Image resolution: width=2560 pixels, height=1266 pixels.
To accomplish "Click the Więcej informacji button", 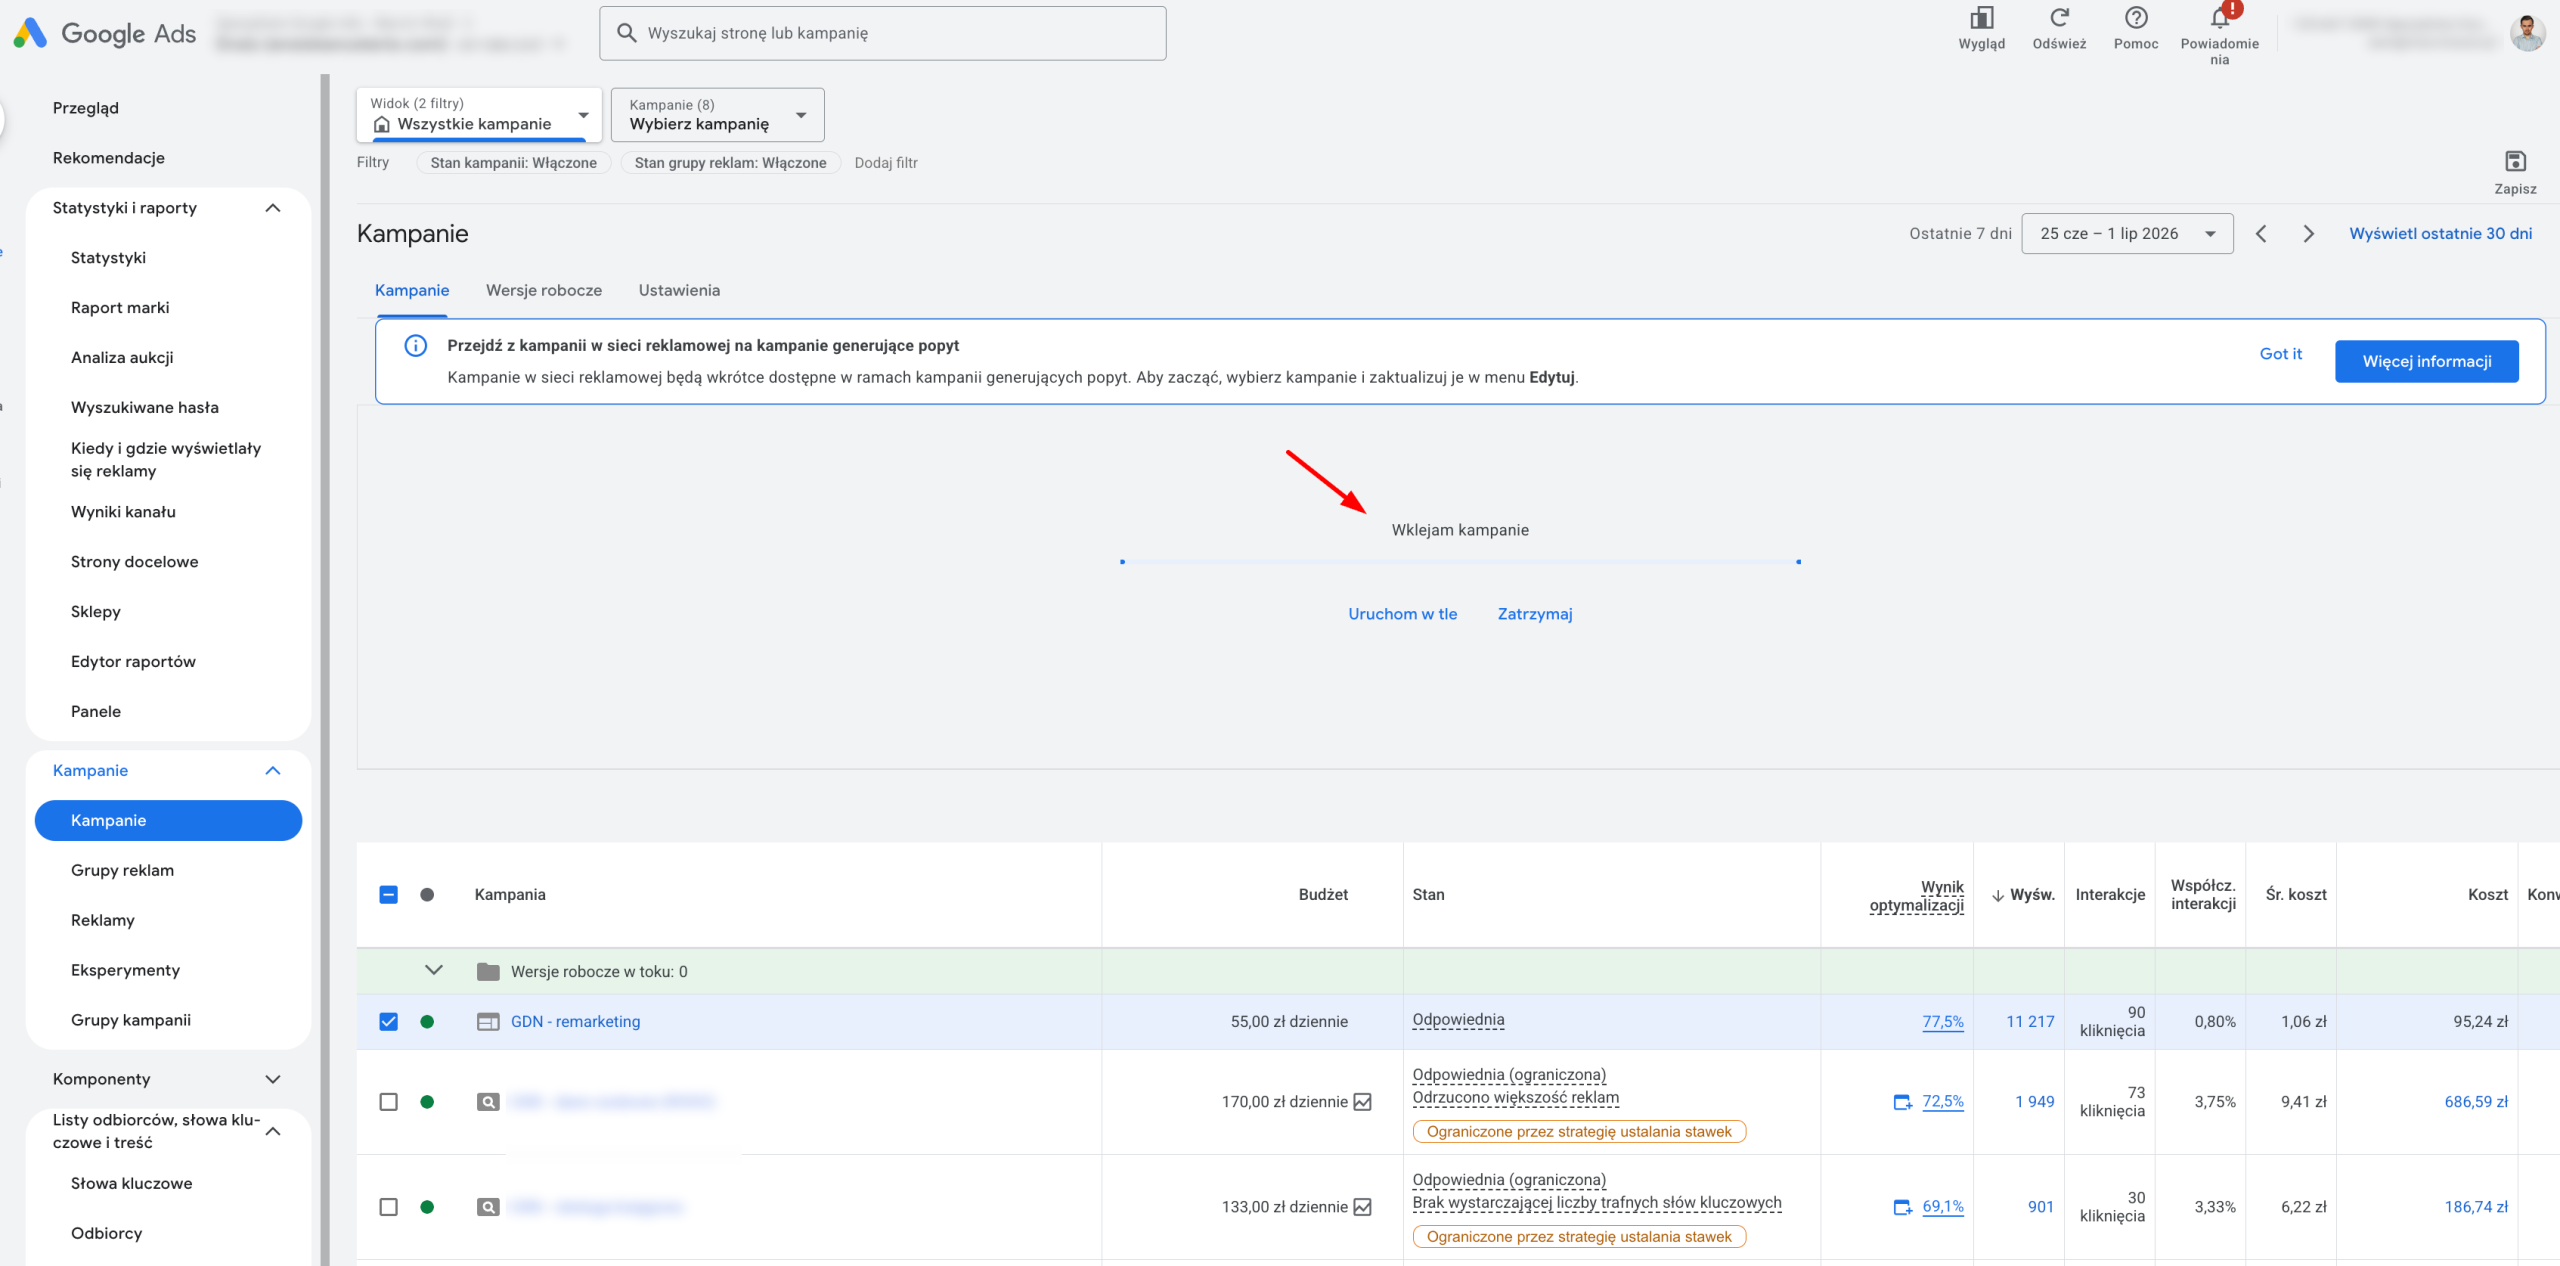I will (x=2427, y=361).
